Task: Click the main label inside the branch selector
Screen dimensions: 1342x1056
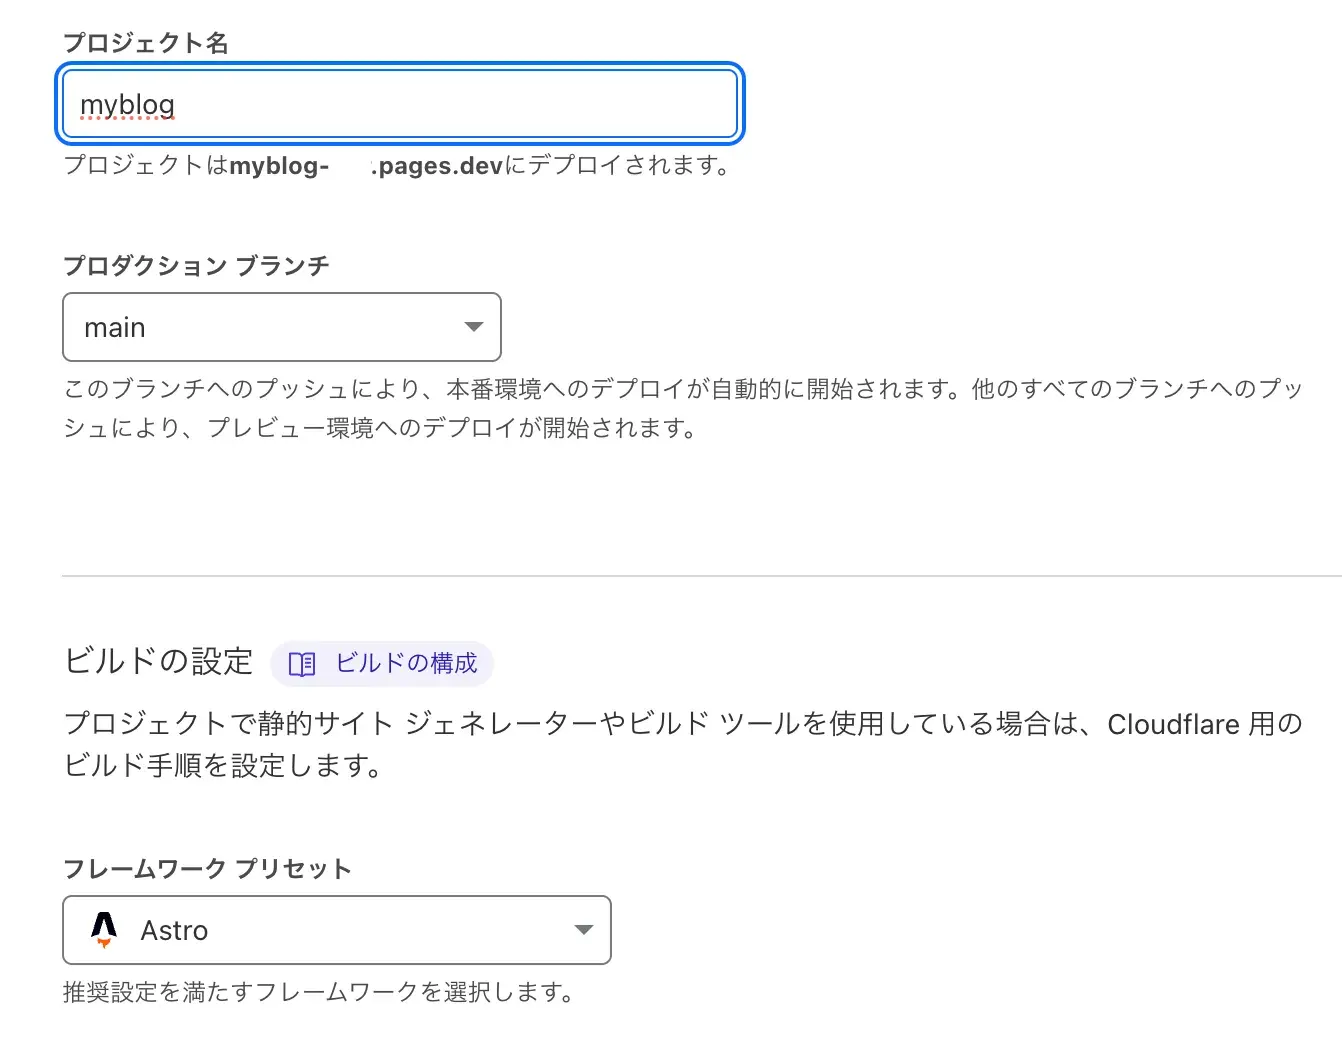Action: point(114,327)
